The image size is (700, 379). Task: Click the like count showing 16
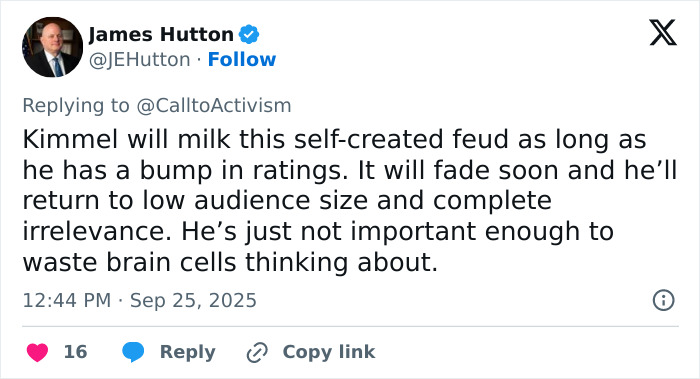(x=75, y=352)
